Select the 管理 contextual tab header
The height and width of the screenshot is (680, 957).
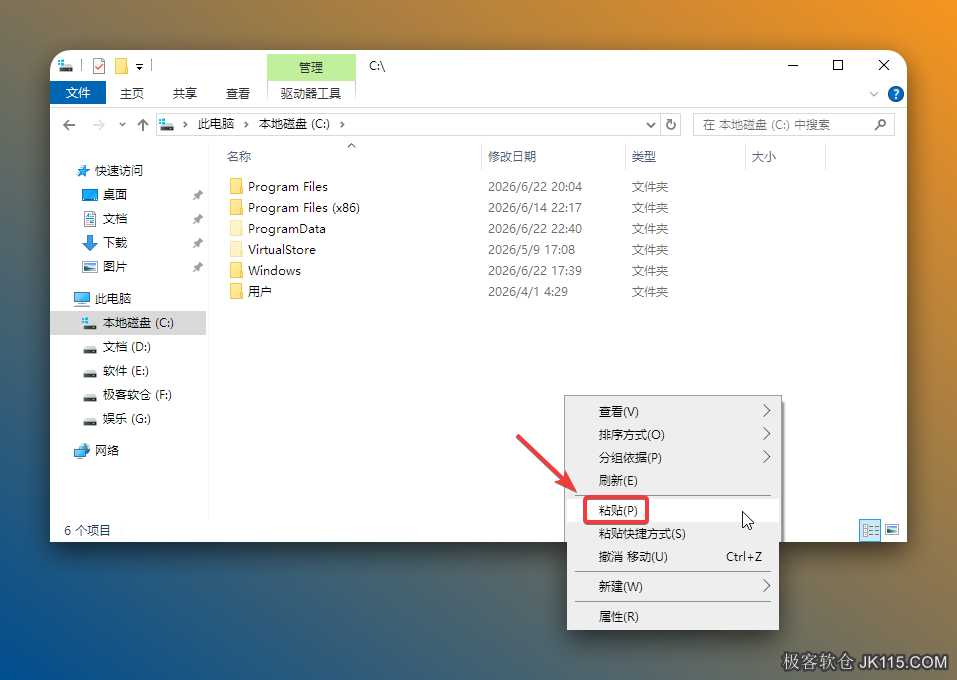coord(311,67)
